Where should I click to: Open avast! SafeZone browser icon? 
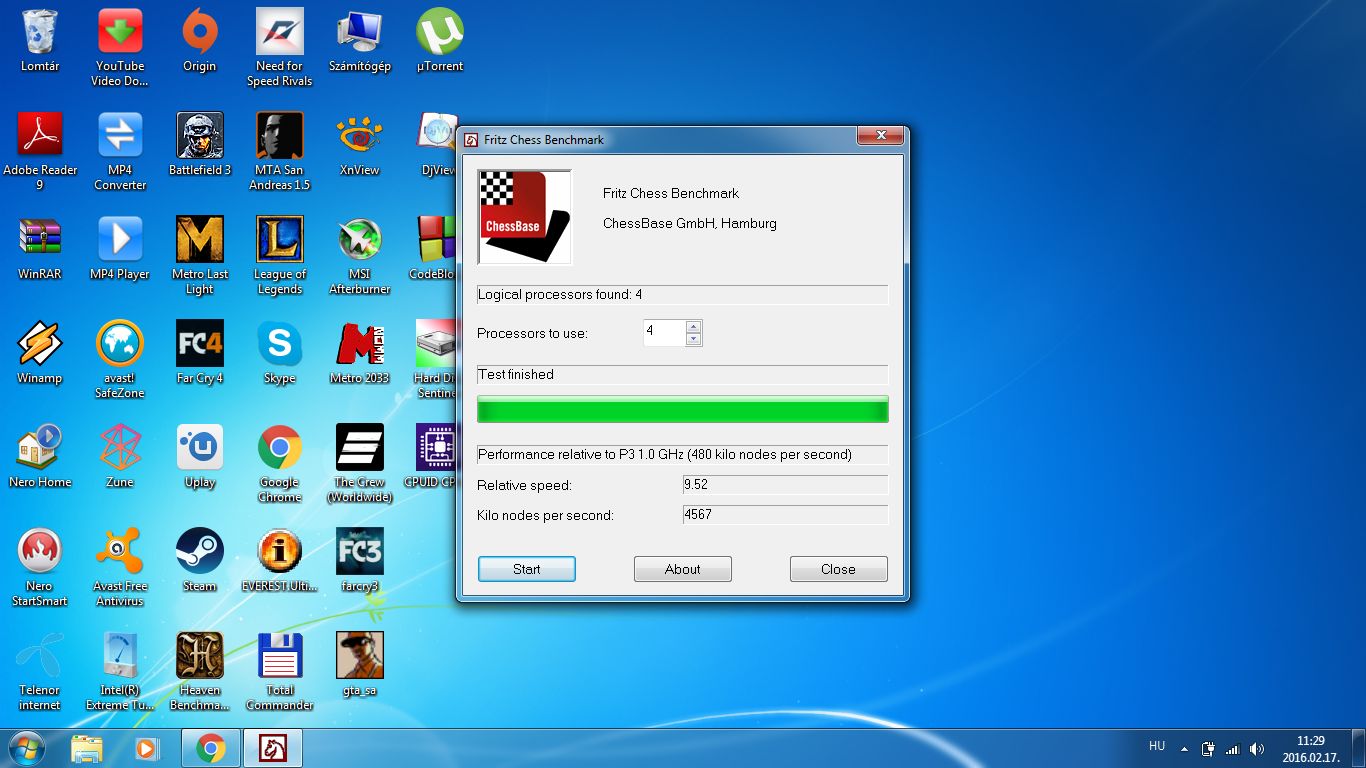coord(120,359)
